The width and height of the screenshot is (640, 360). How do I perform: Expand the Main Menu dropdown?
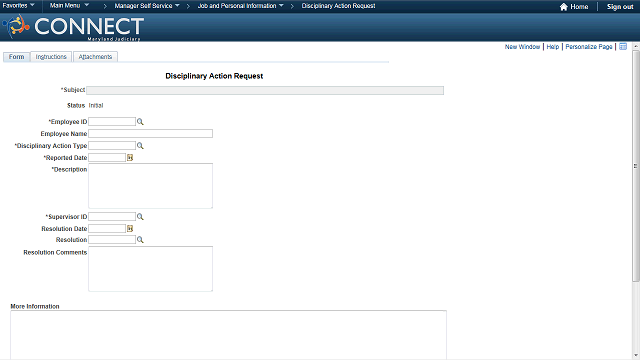coord(69,6)
